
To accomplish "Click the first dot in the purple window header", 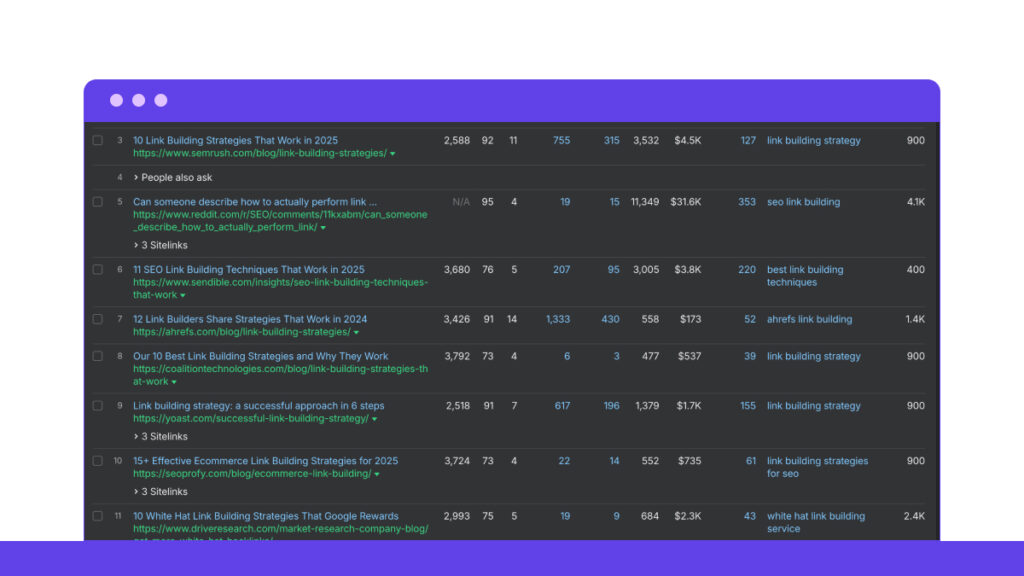I will tap(116, 100).
